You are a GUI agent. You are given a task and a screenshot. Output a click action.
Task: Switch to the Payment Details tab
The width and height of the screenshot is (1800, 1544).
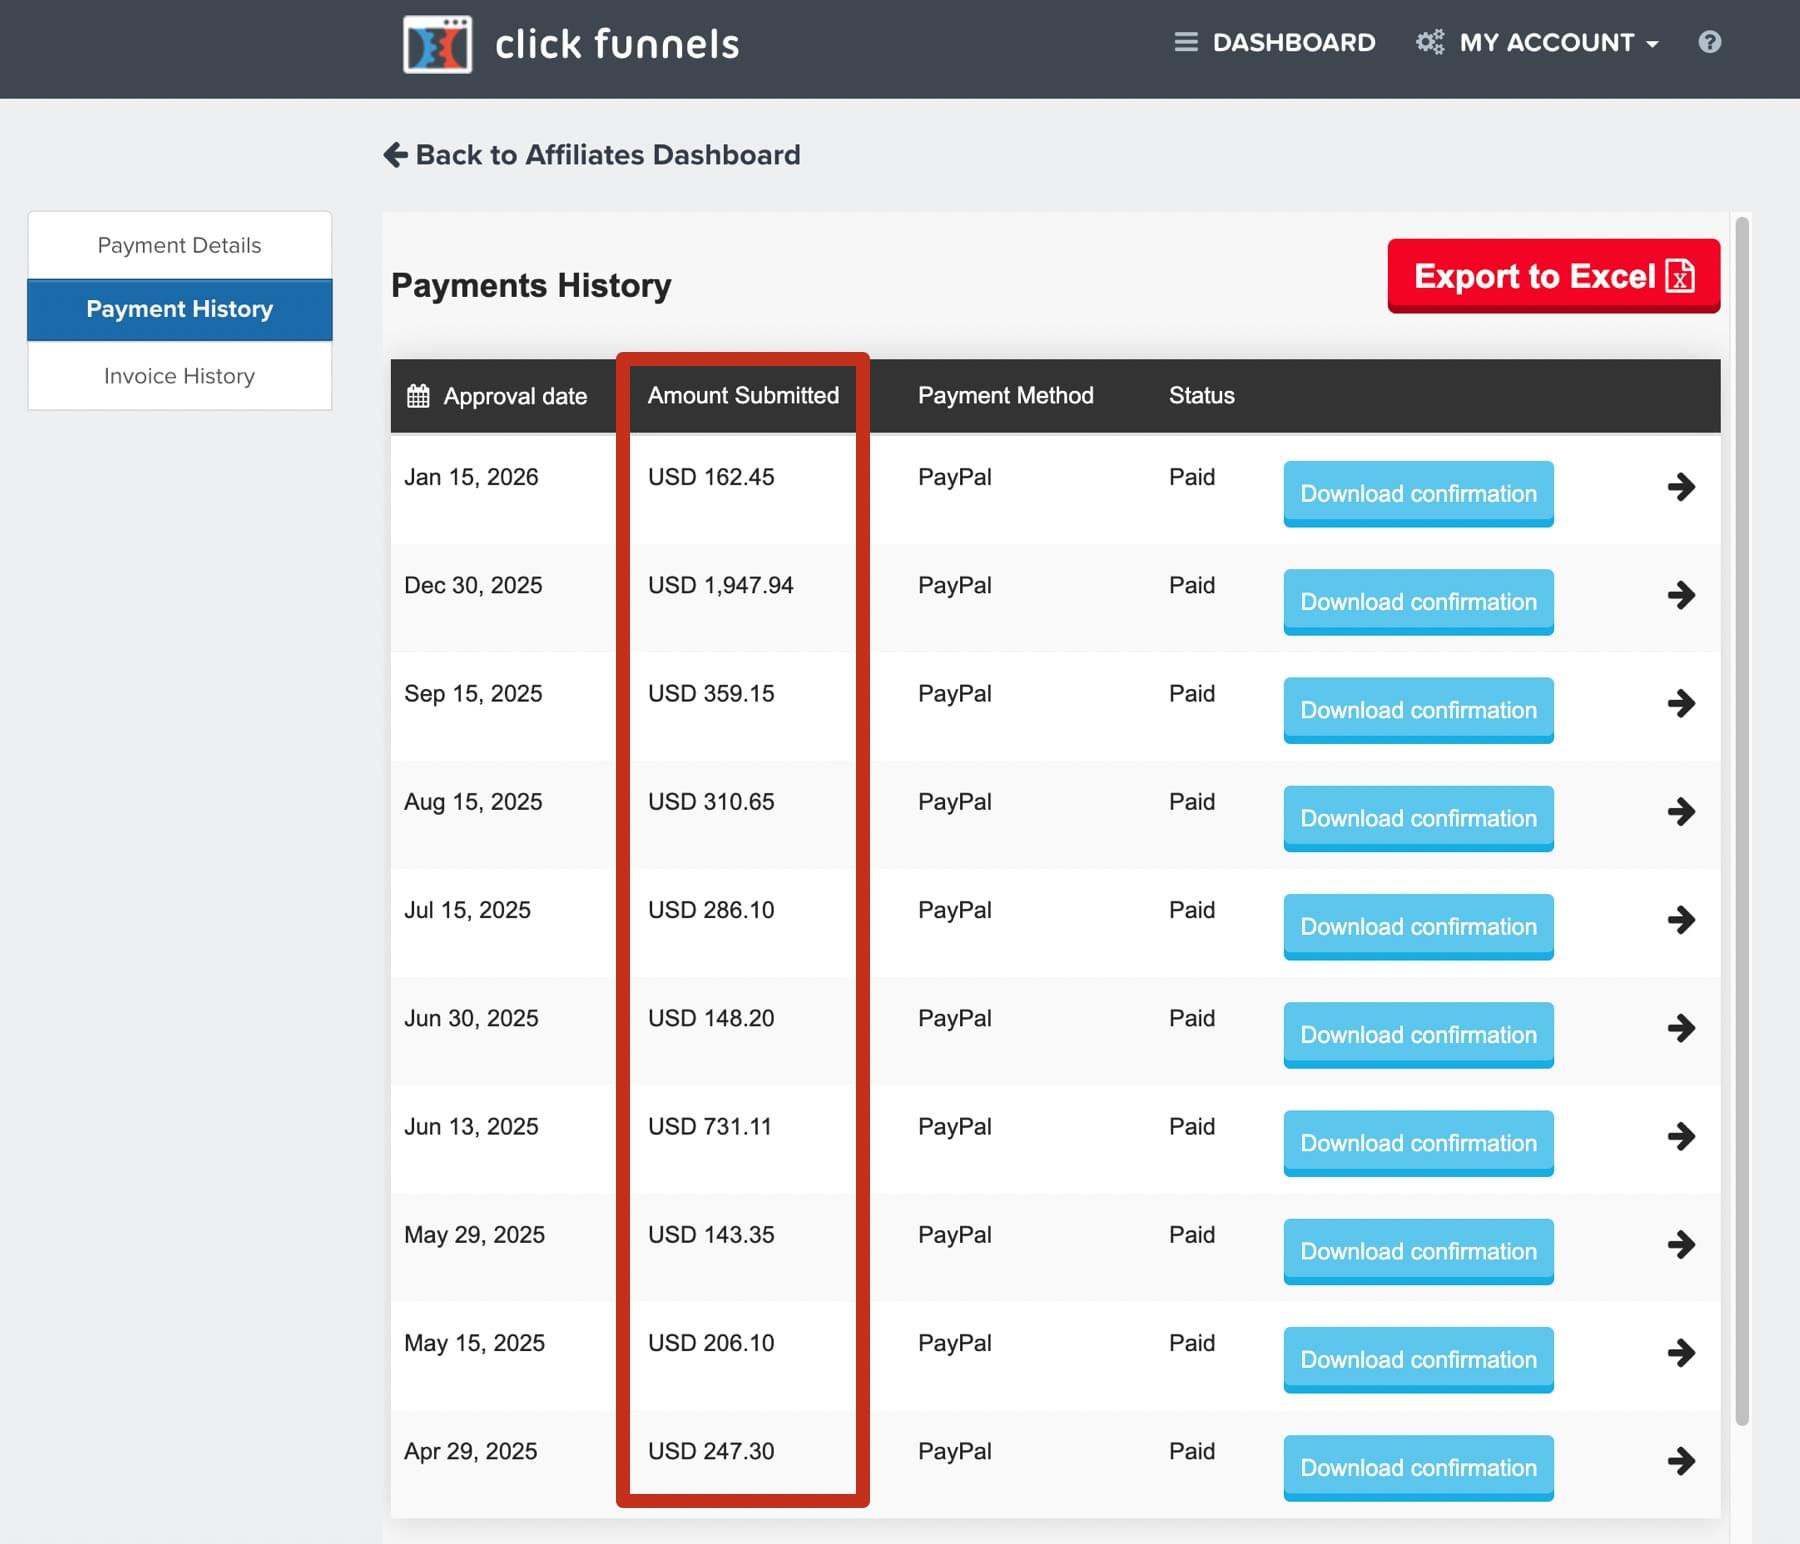click(x=180, y=245)
